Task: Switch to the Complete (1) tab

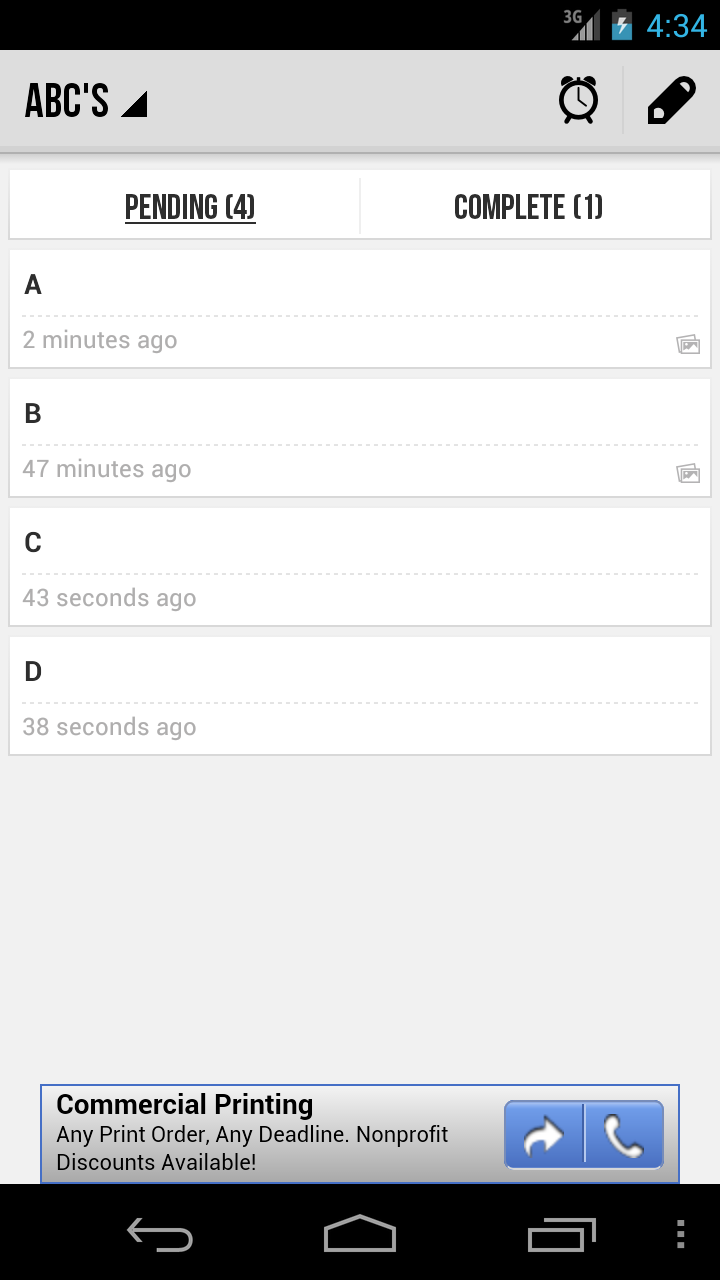Action: (x=529, y=207)
